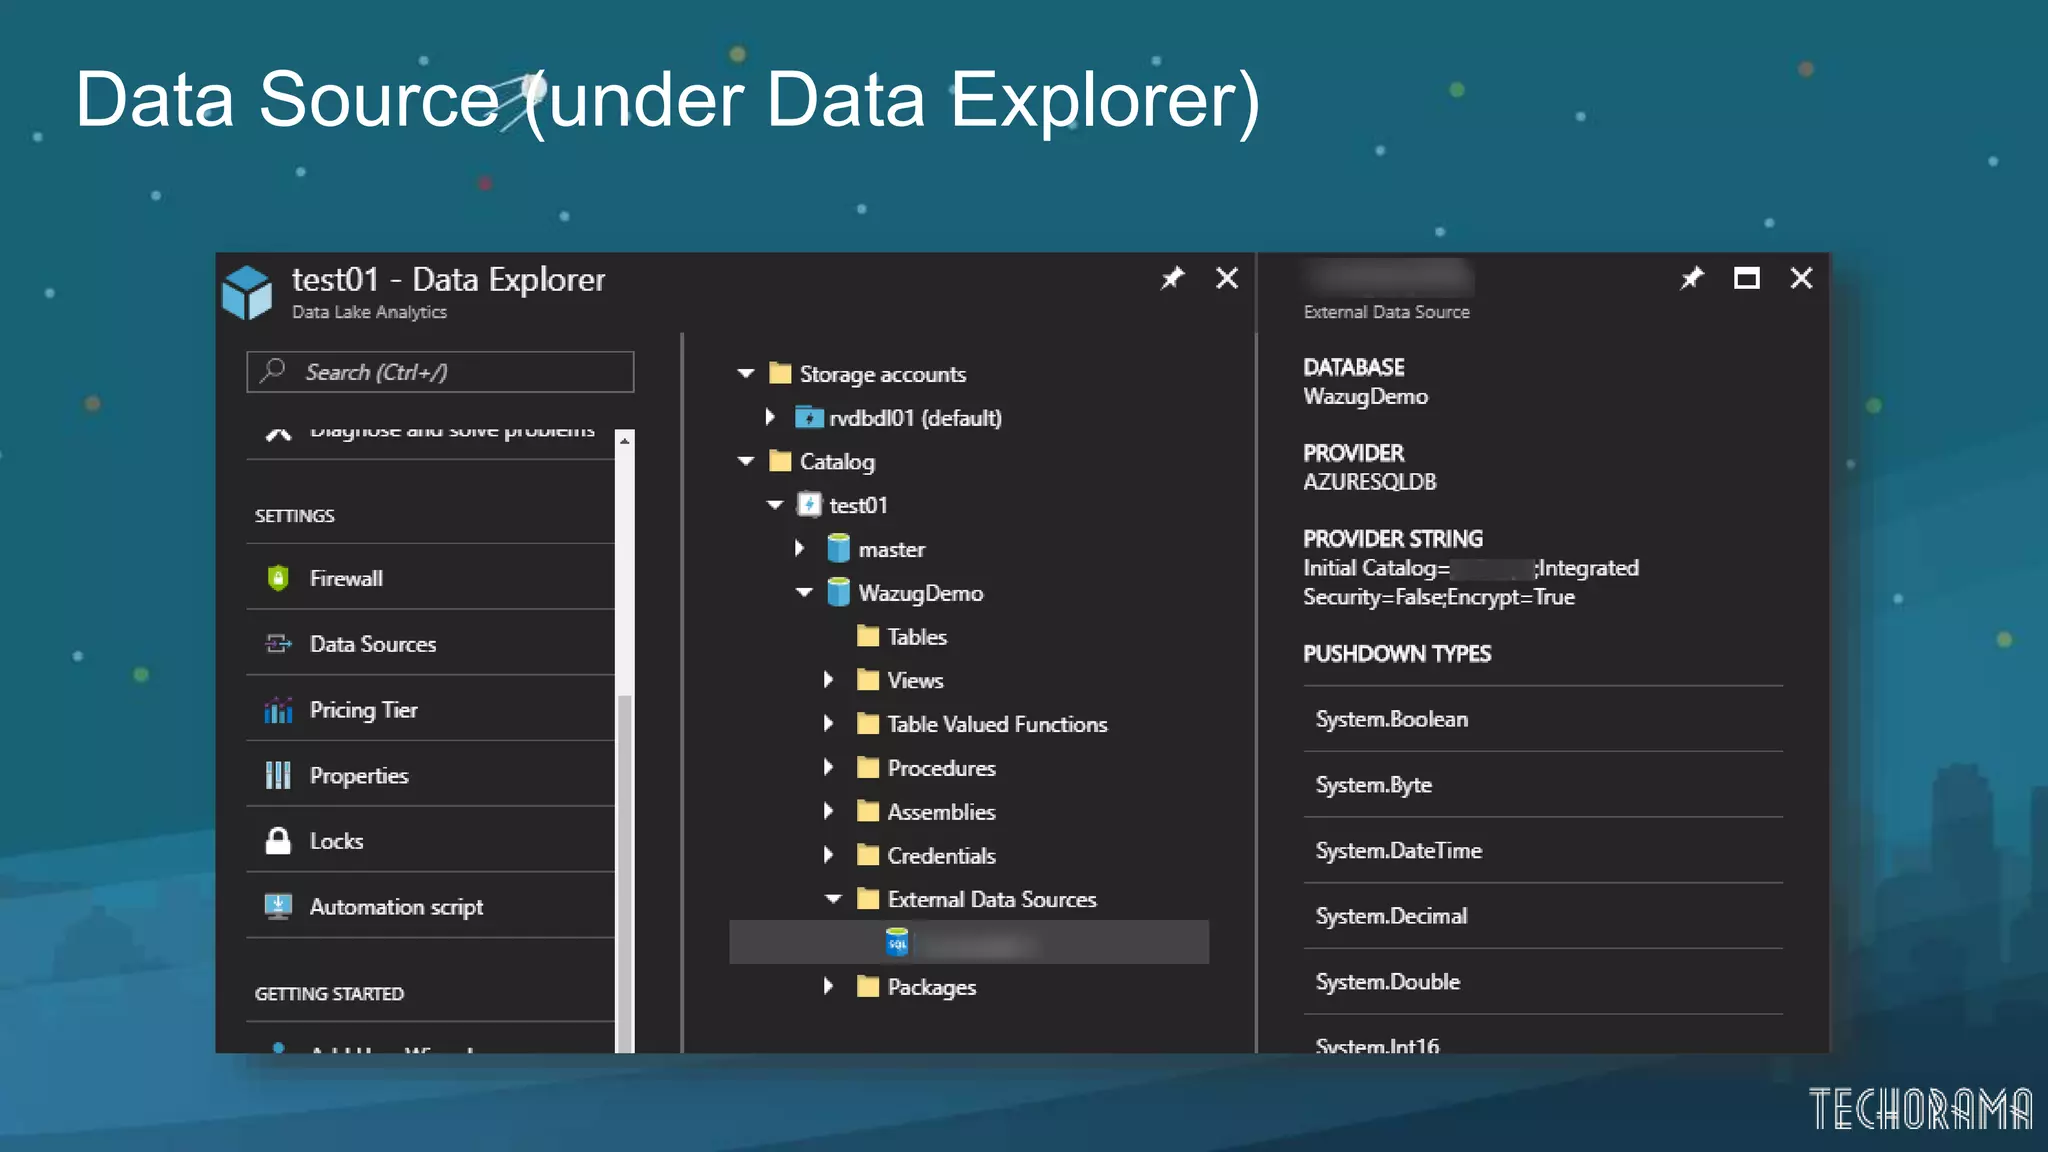Expand the Views folder
The width and height of the screenshot is (2048, 1152).
[x=828, y=680]
